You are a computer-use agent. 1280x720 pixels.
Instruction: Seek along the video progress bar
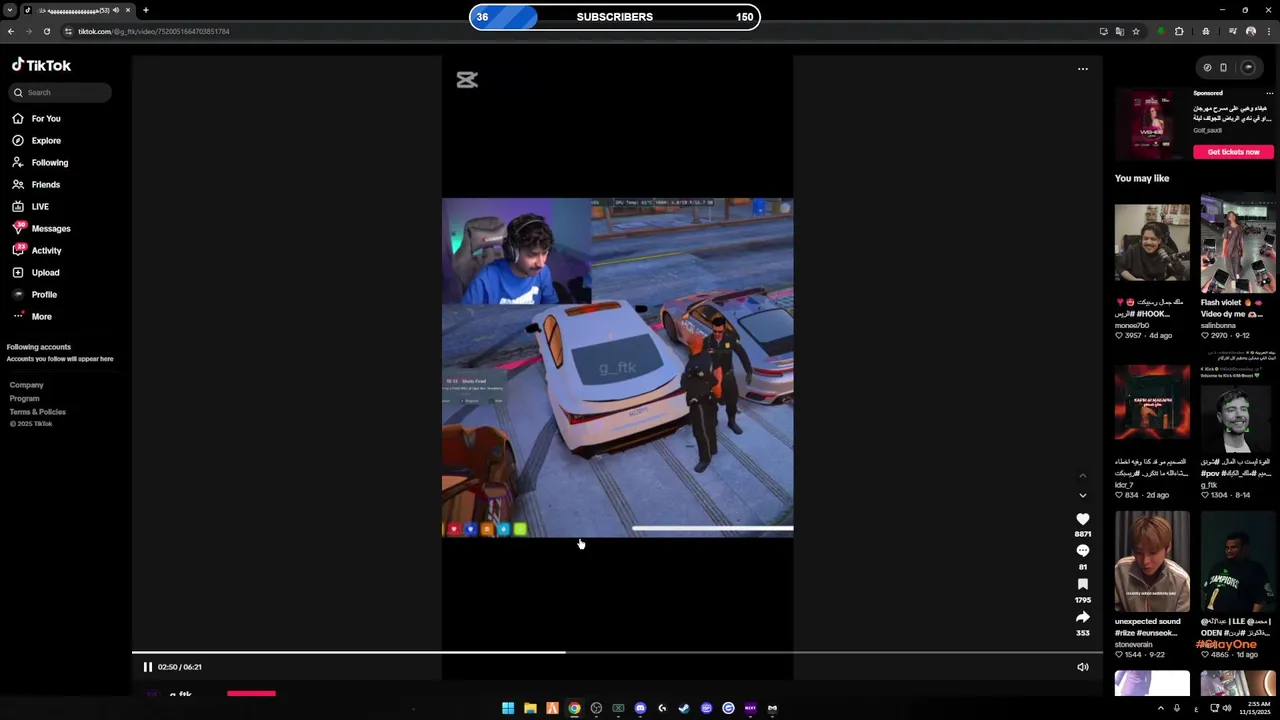(617, 653)
